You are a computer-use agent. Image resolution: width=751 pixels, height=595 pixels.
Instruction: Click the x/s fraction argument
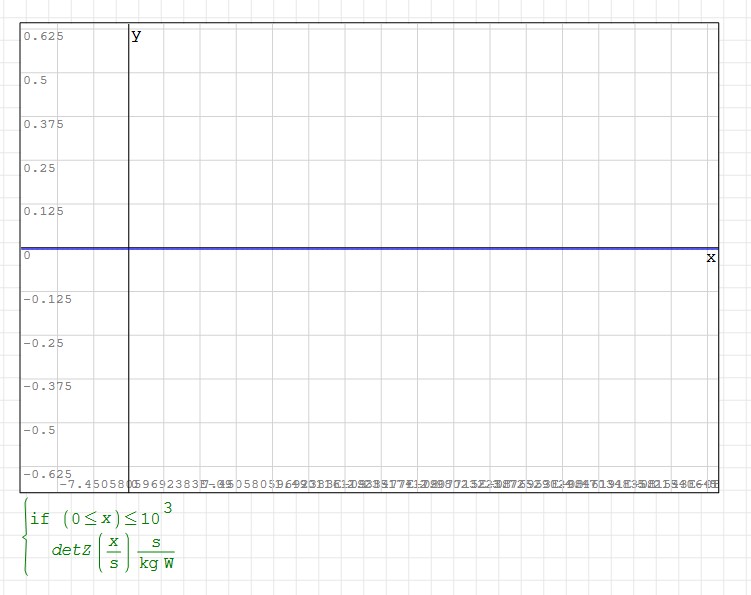tap(114, 551)
